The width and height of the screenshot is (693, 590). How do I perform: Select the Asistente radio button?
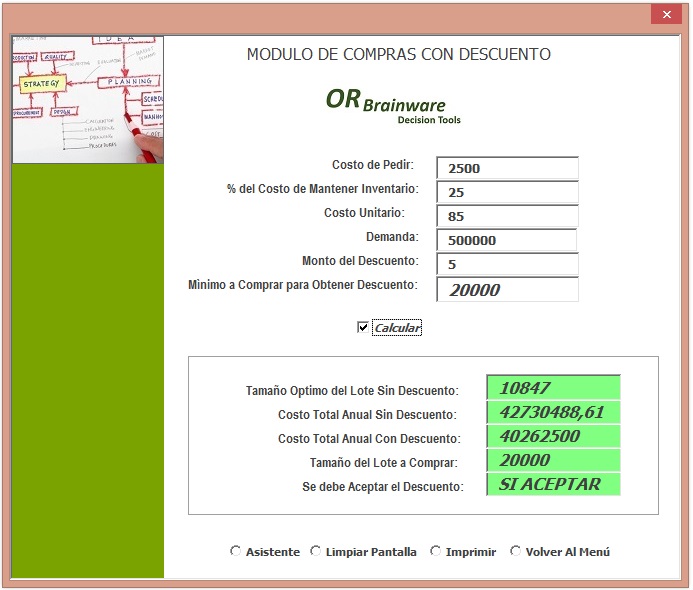tap(236, 551)
